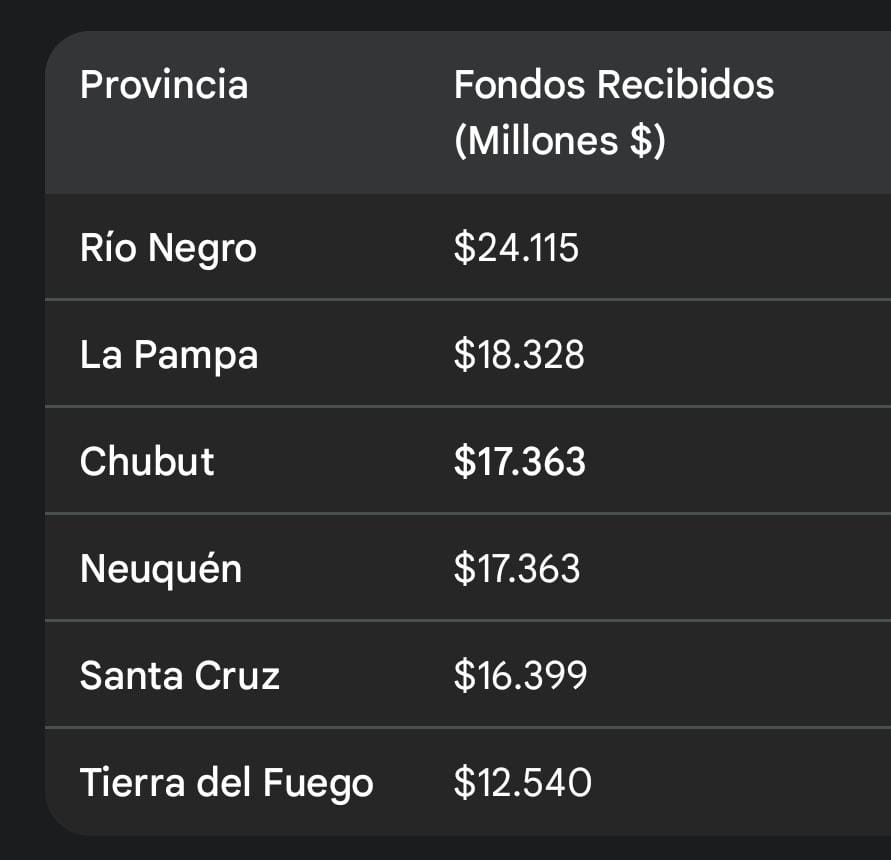
Task: Select the Chubut province cell
Action: [x=147, y=462]
